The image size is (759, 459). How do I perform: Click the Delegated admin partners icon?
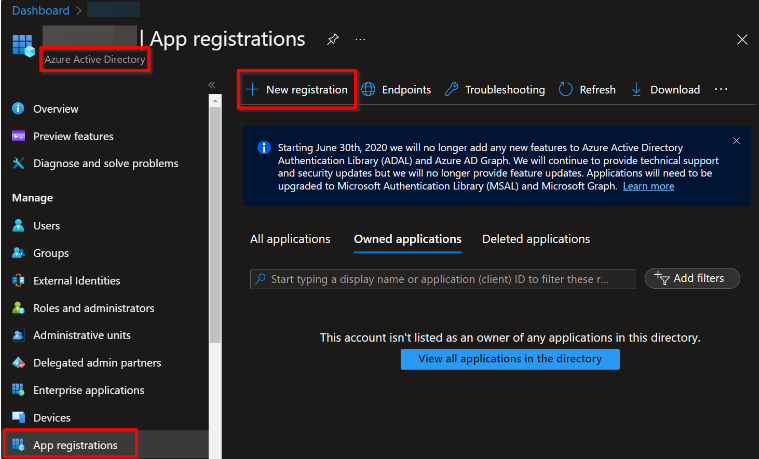pos(18,363)
